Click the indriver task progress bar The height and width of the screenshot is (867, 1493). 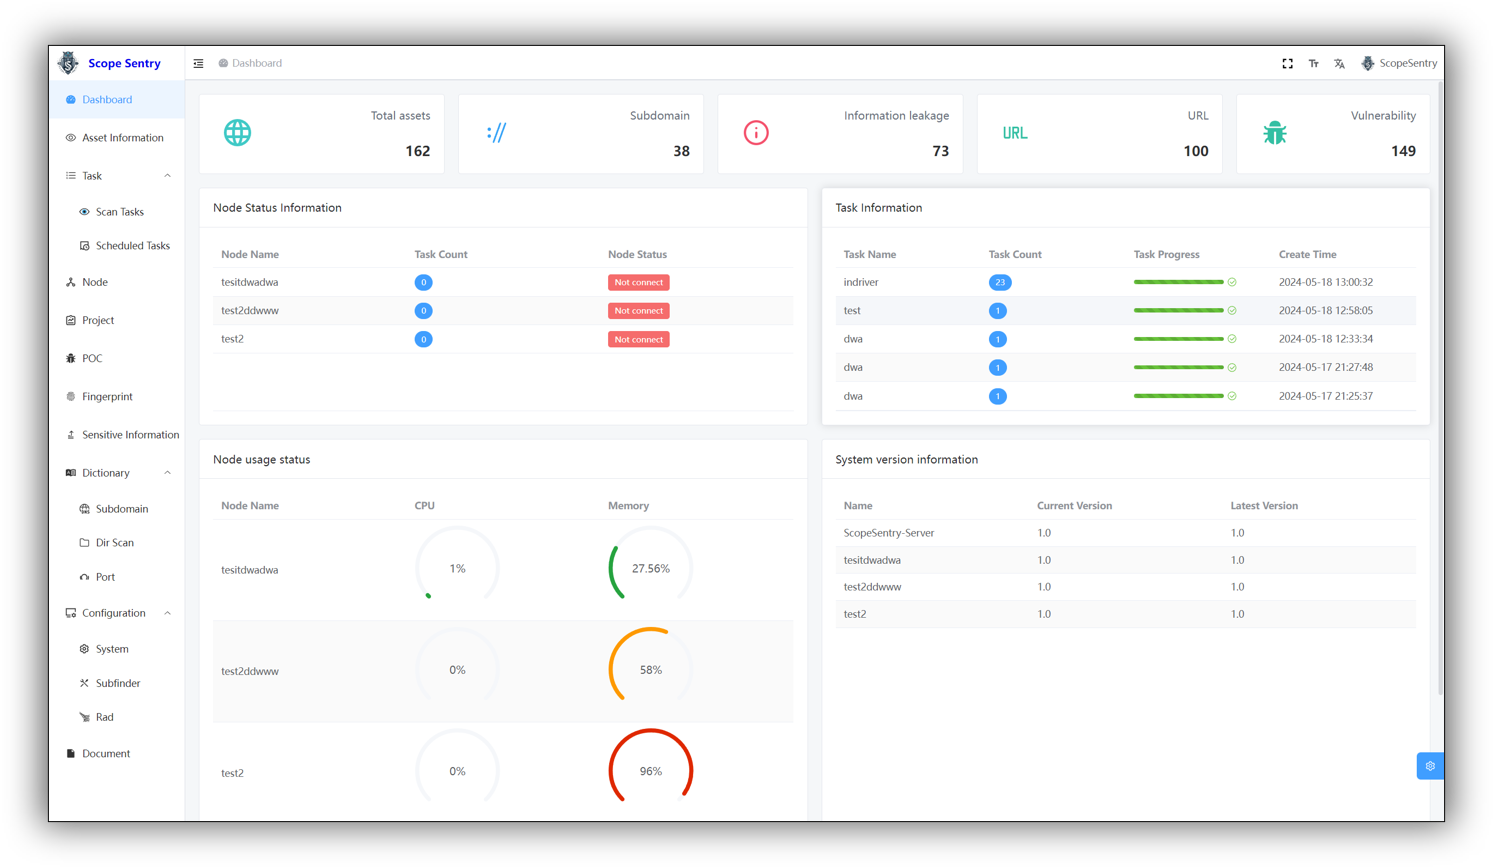point(1178,282)
